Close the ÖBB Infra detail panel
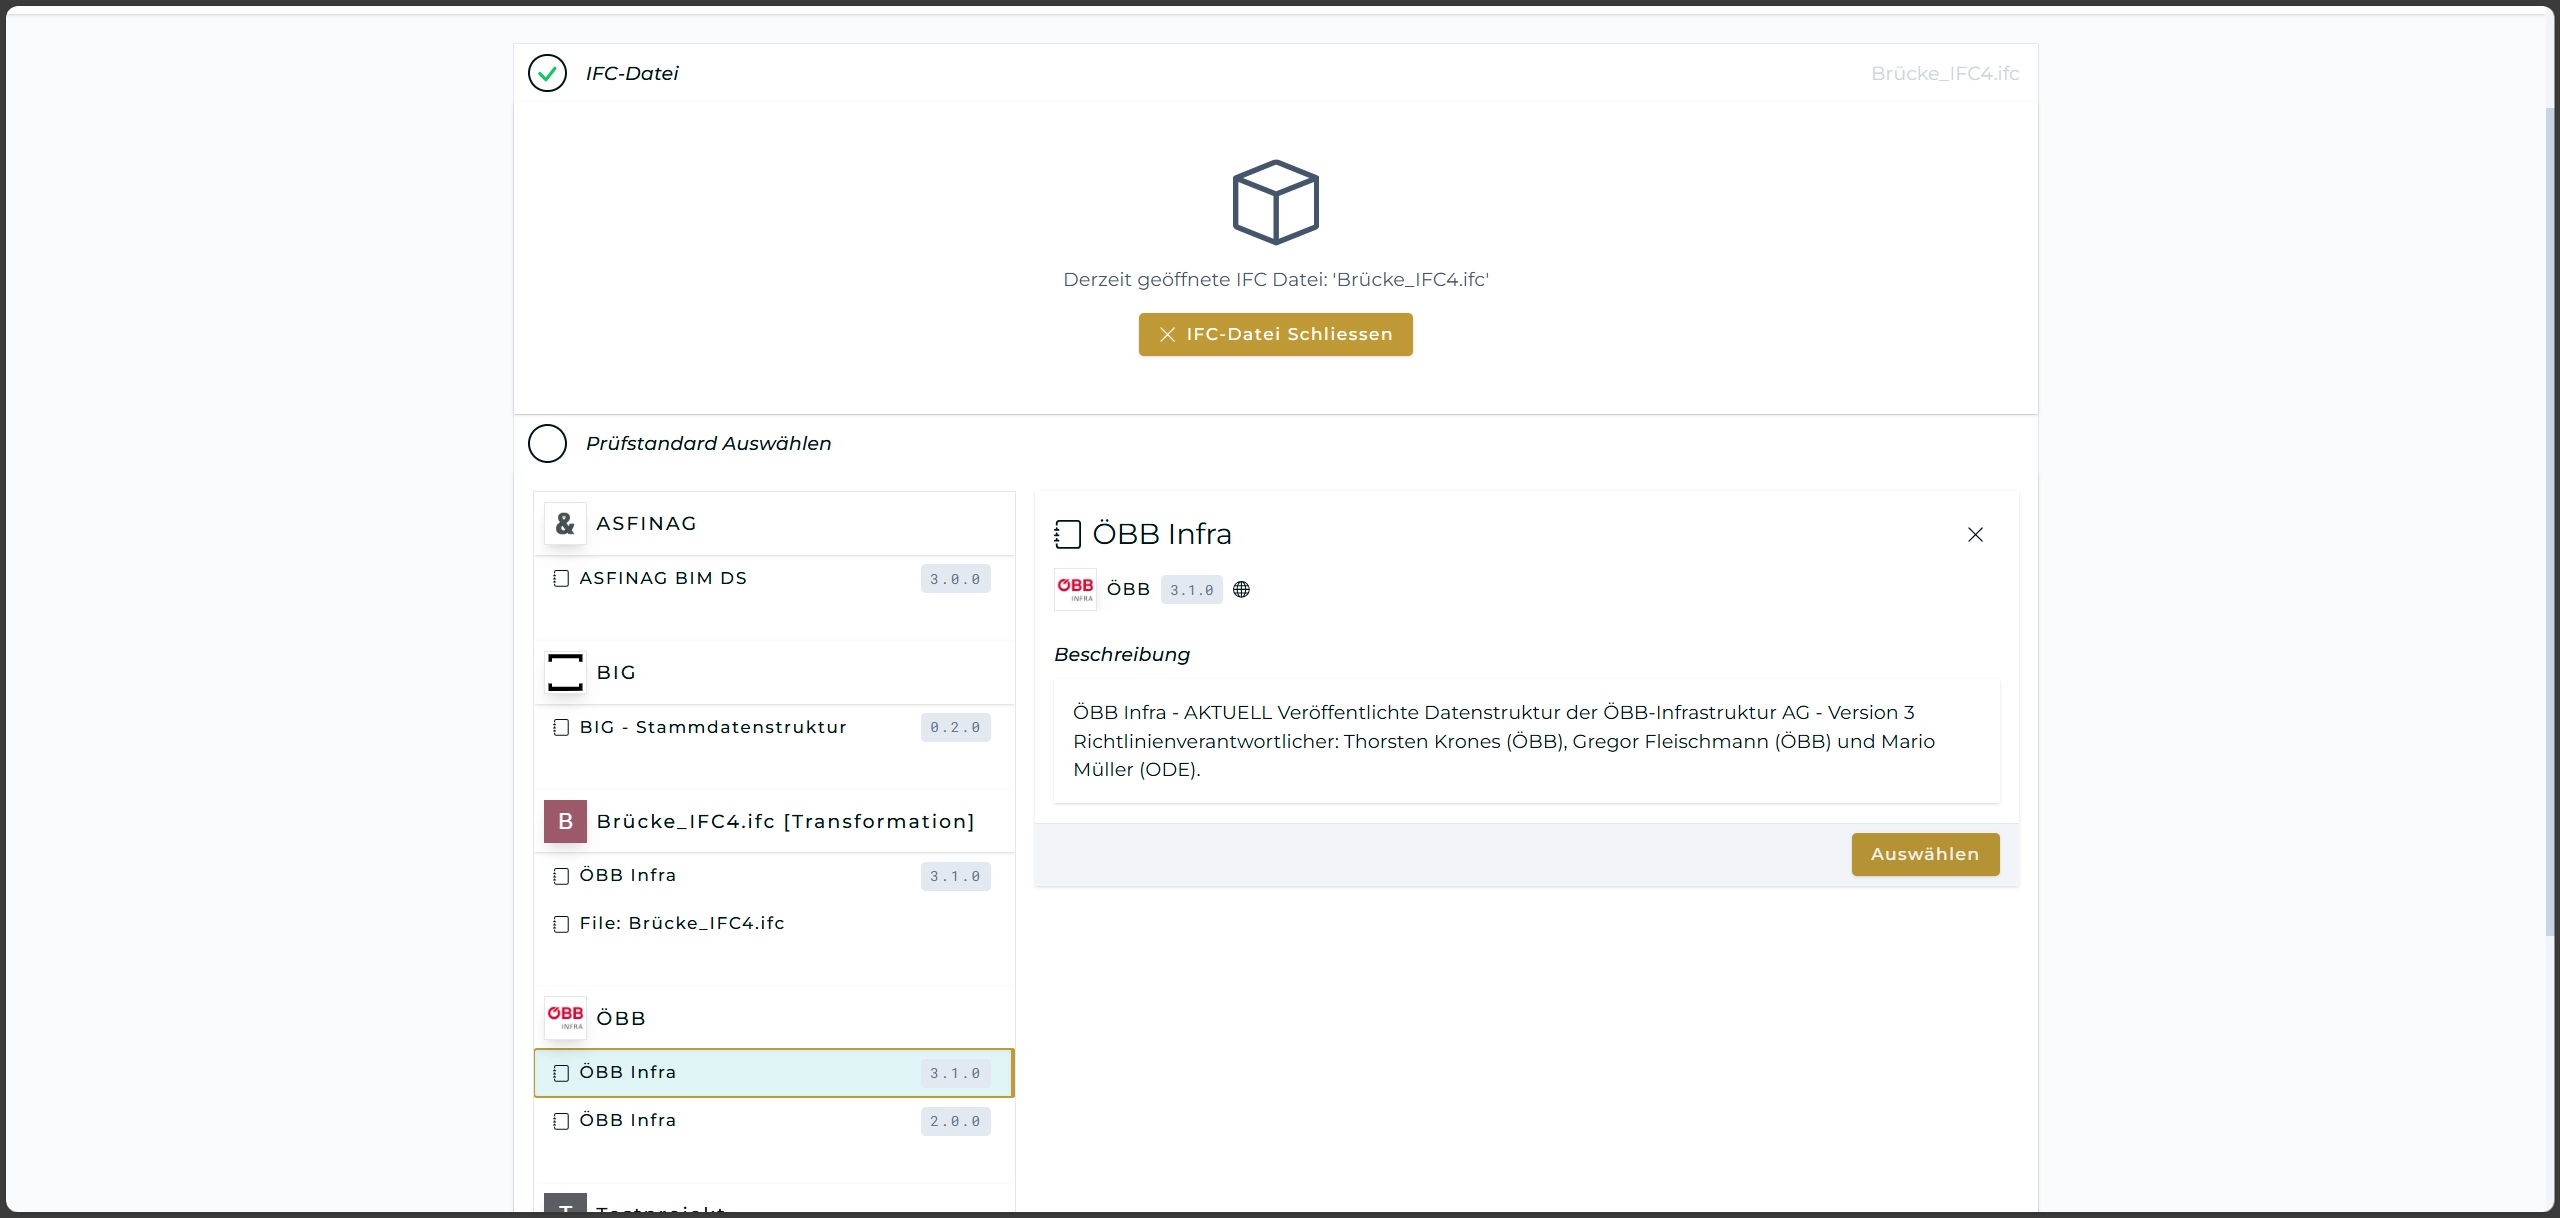The height and width of the screenshot is (1218, 2560). pyautogui.click(x=1975, y=535)
